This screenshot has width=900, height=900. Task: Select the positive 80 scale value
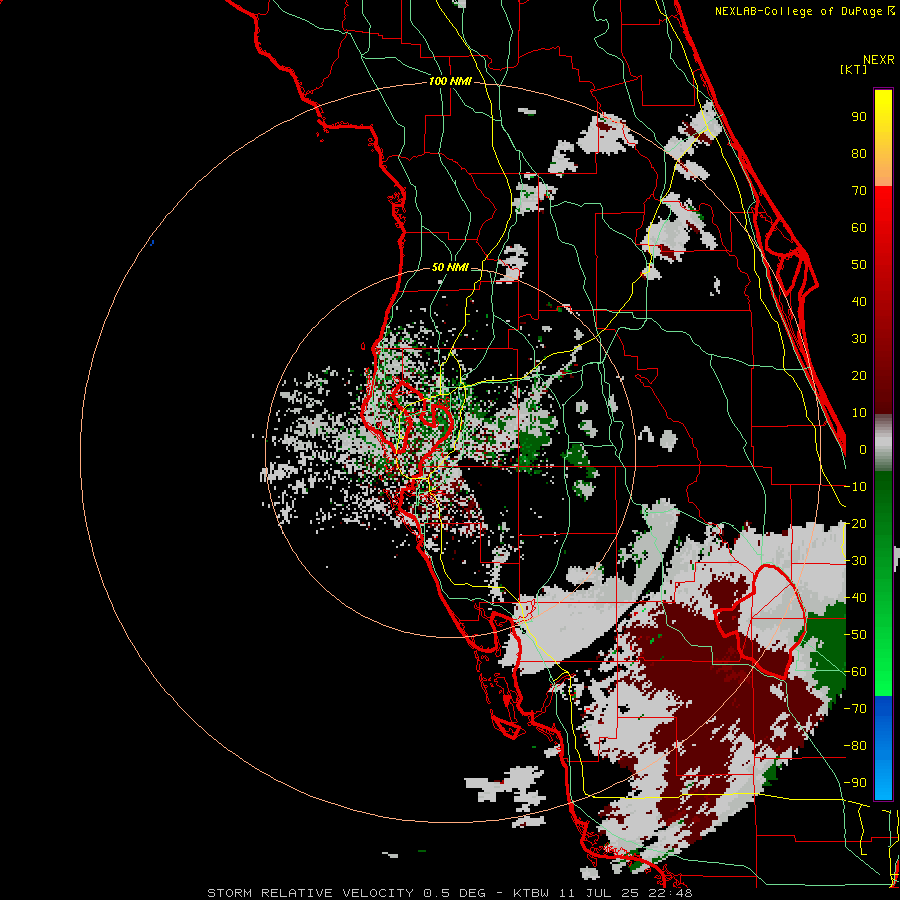tap(859, 153)
